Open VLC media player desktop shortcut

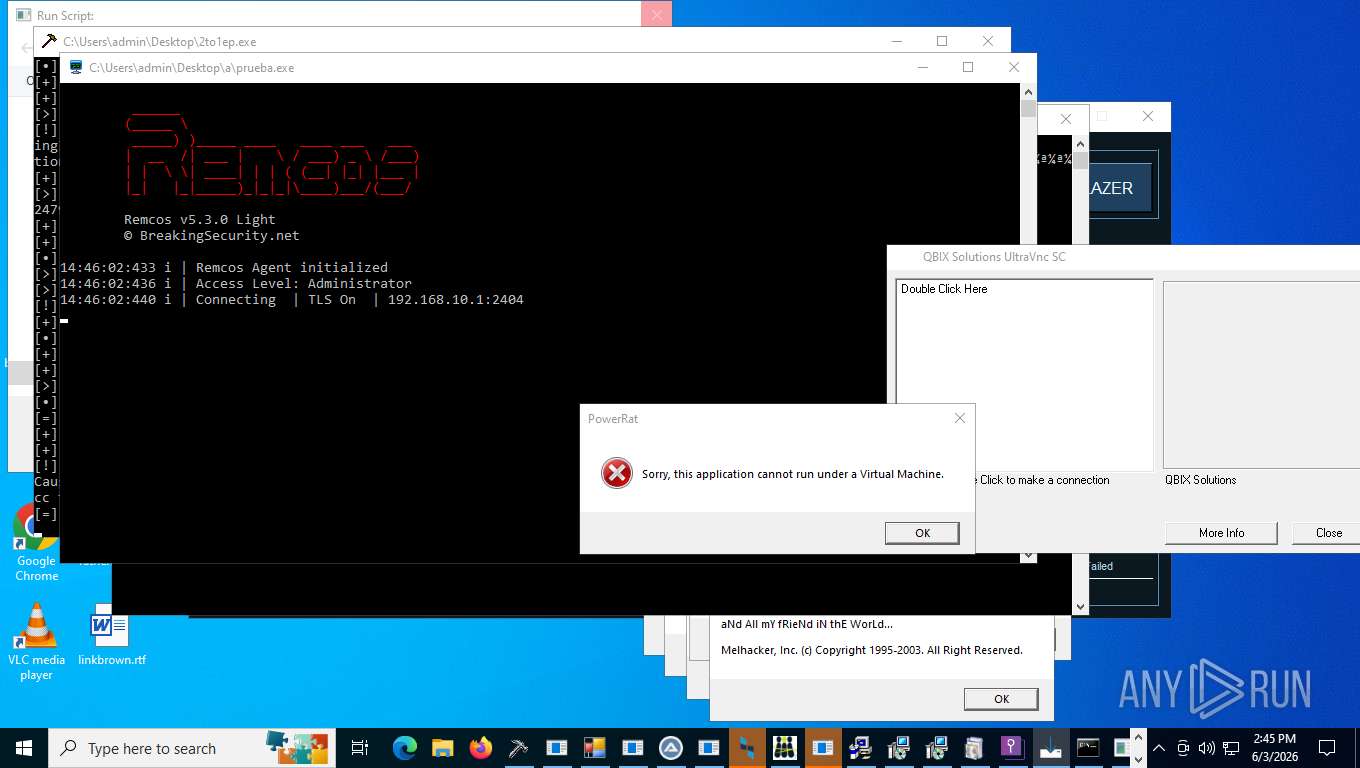[x=36, y=642]
